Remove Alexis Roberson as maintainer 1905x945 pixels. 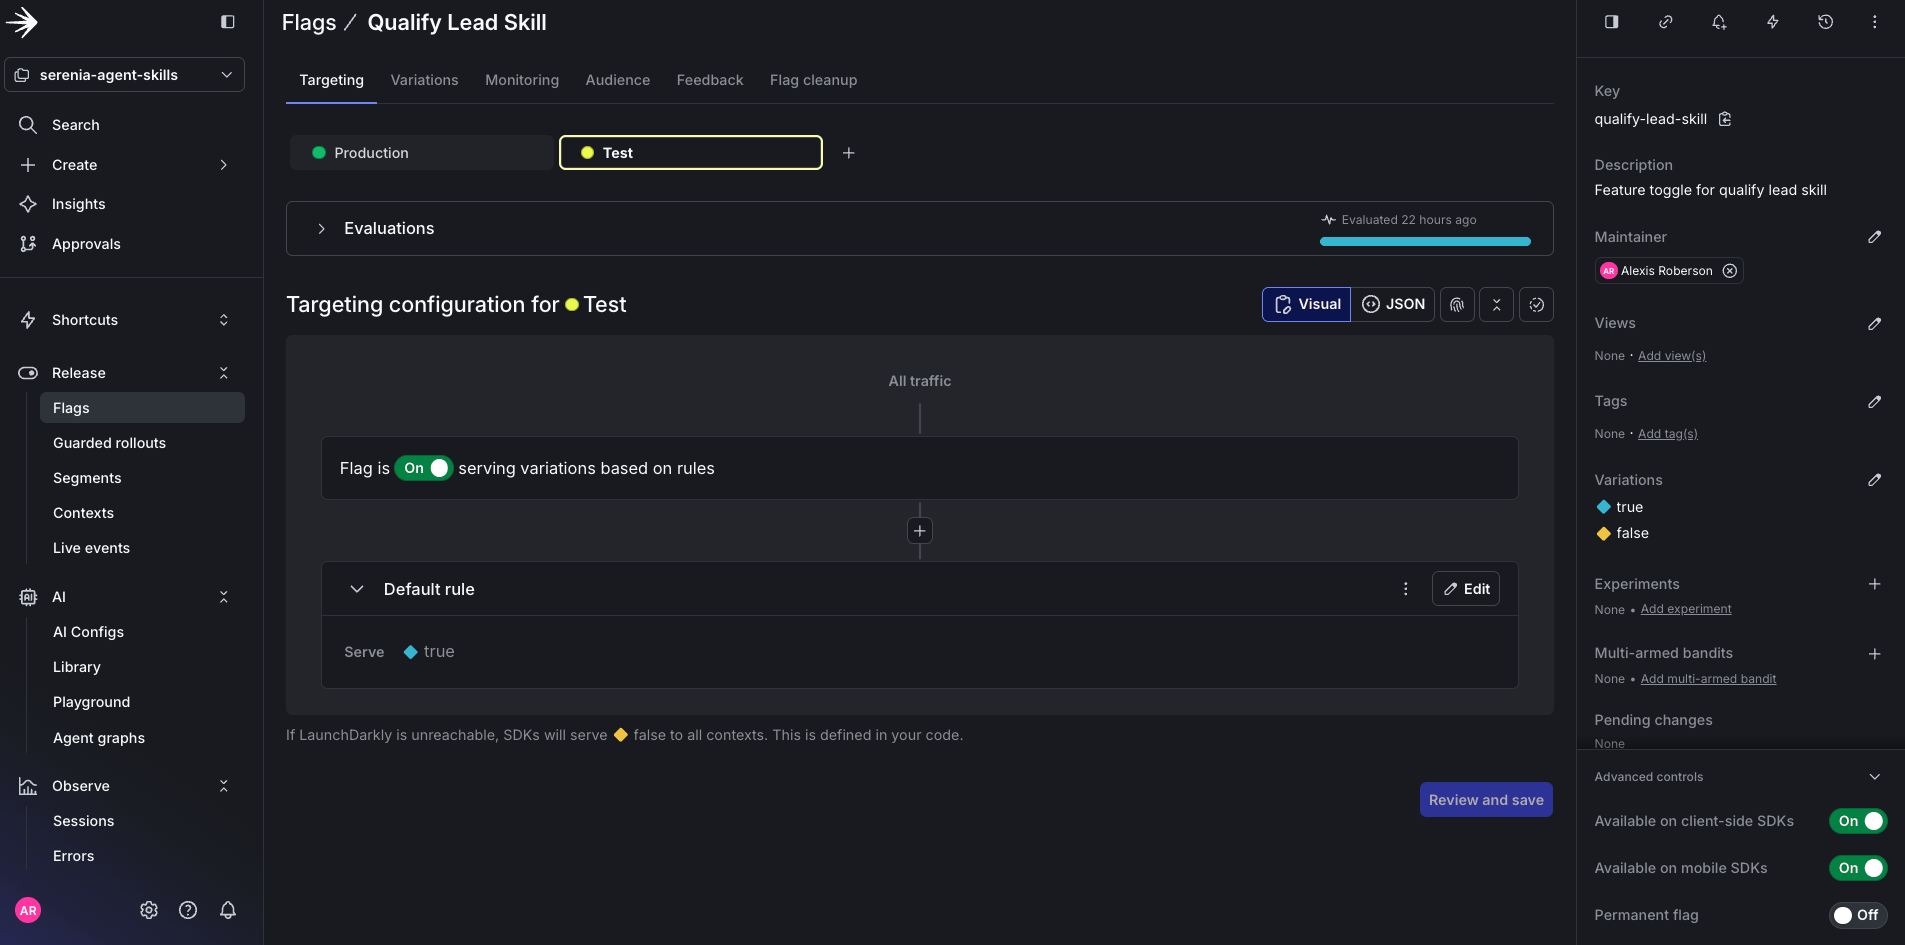[1730, 271]
